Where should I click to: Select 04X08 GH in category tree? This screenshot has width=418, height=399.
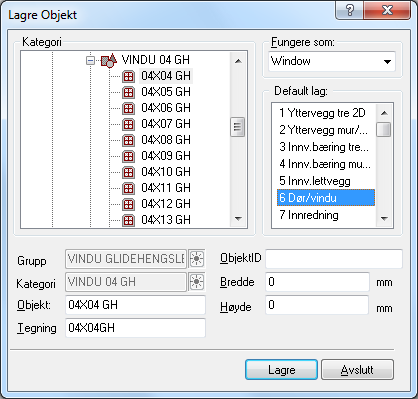pos(166,140)
